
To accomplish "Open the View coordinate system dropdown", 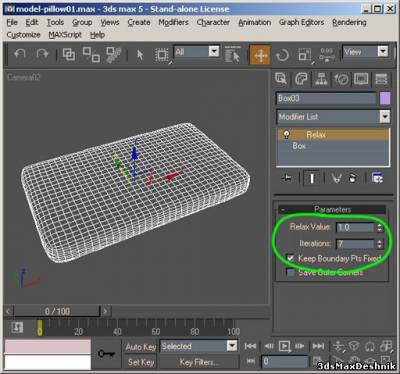I will (366, 52).
